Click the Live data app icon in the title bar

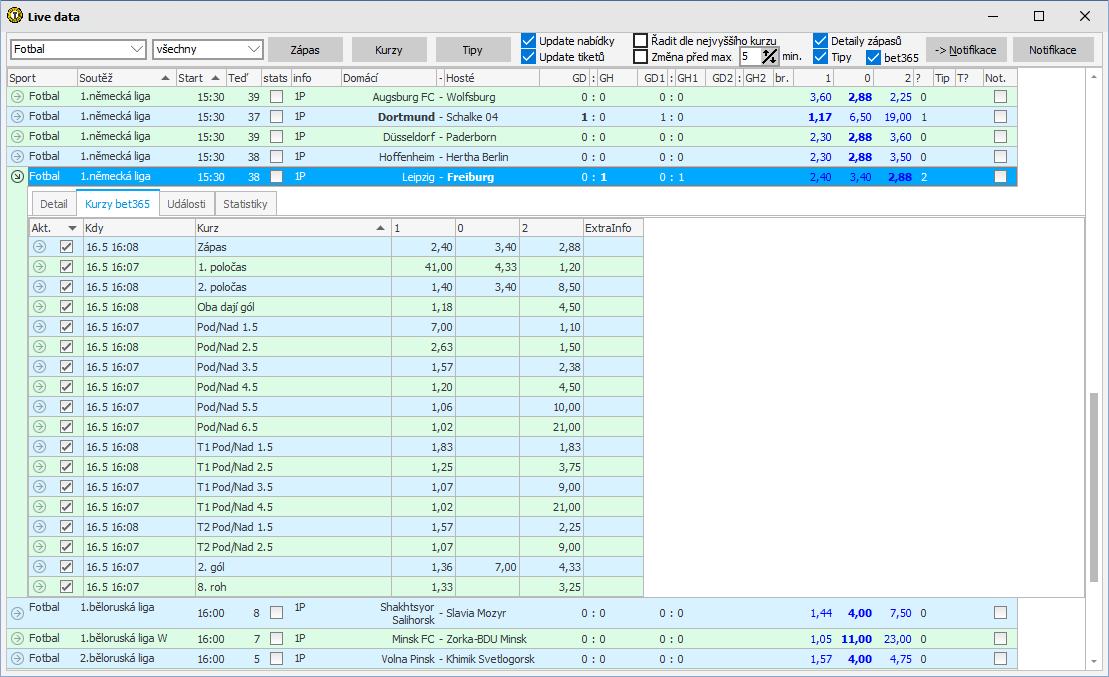(x=15, y=16)
